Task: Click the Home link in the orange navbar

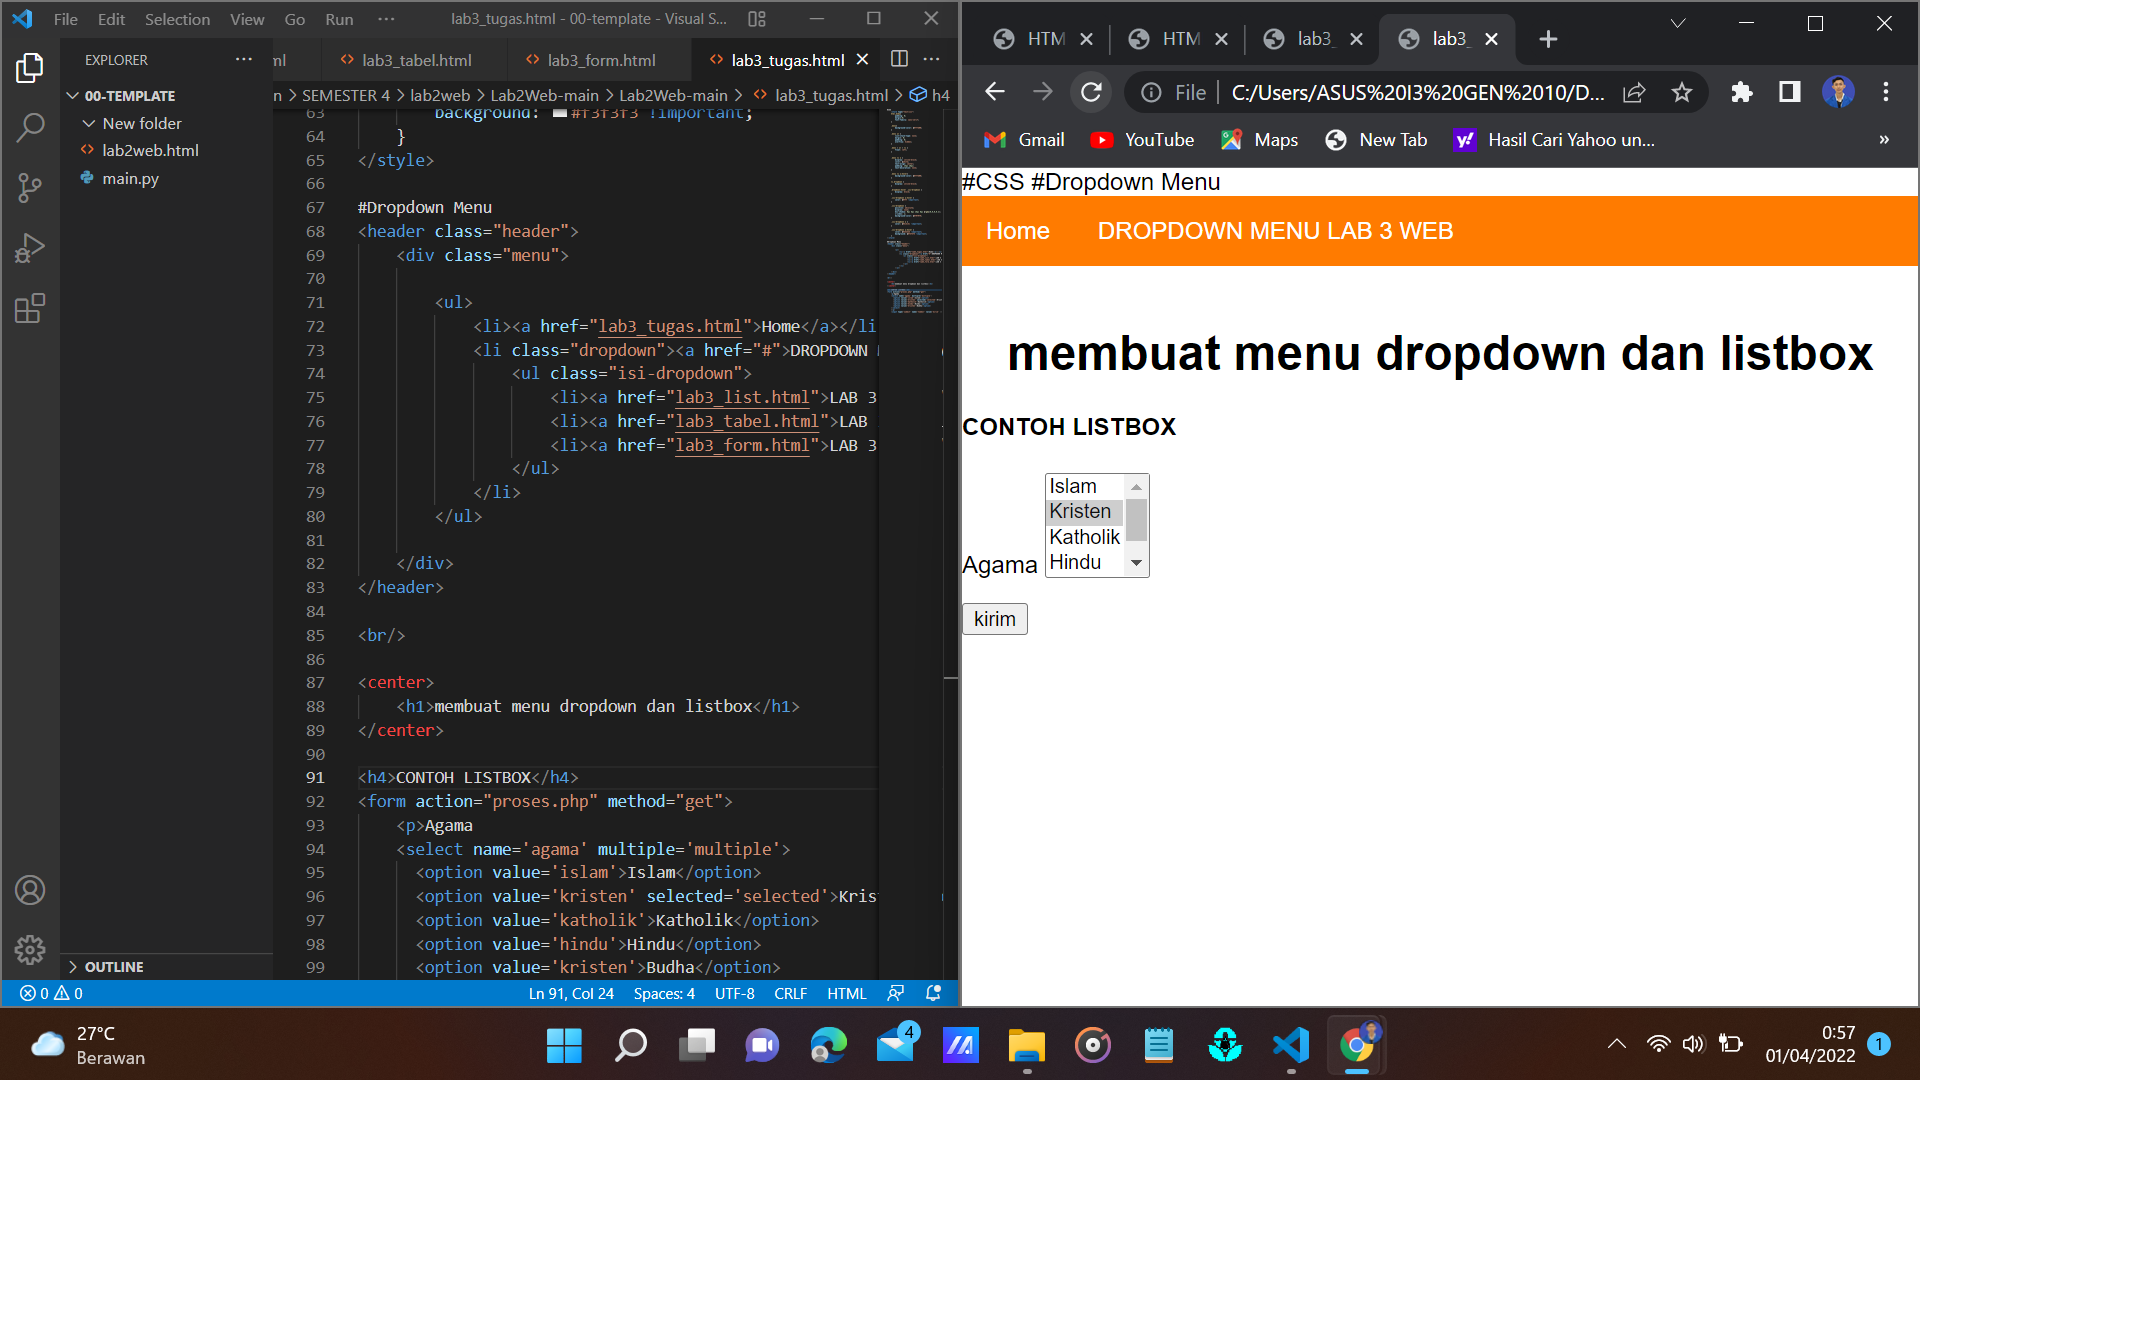Action: click(1017, 231)
